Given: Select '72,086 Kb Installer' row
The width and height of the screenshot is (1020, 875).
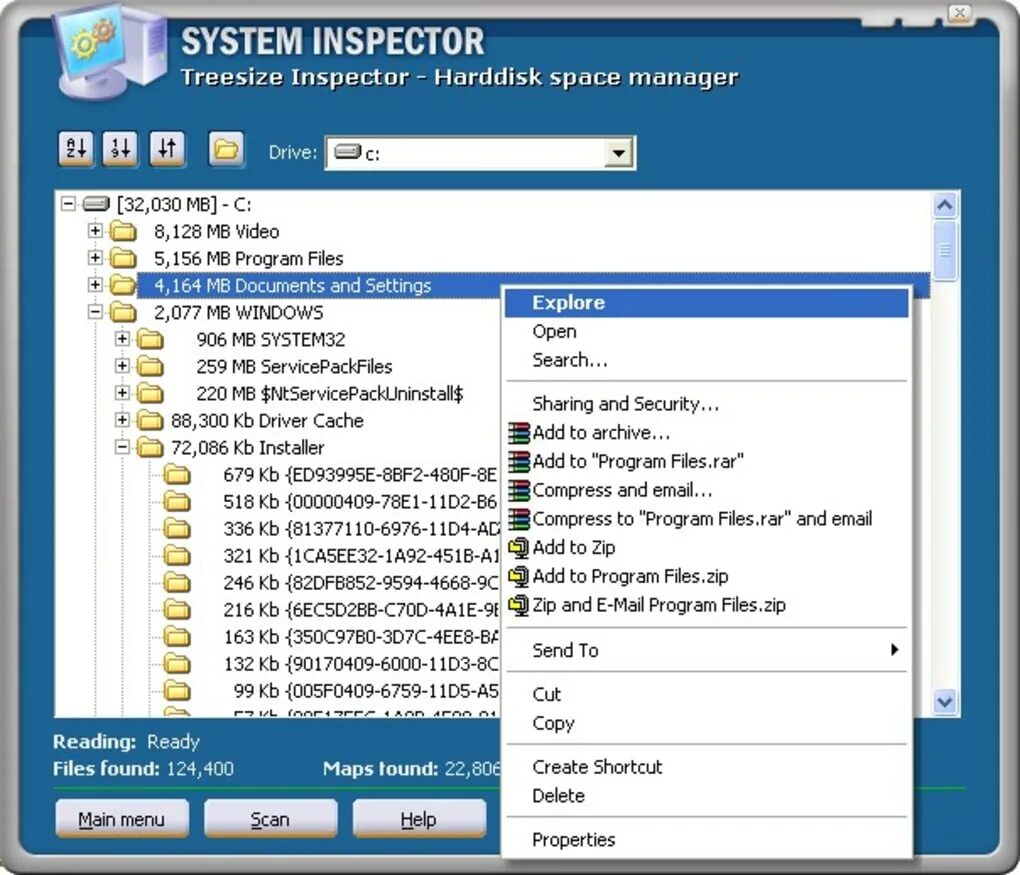Looking at the screenshot, I should [x=247, y=448].
